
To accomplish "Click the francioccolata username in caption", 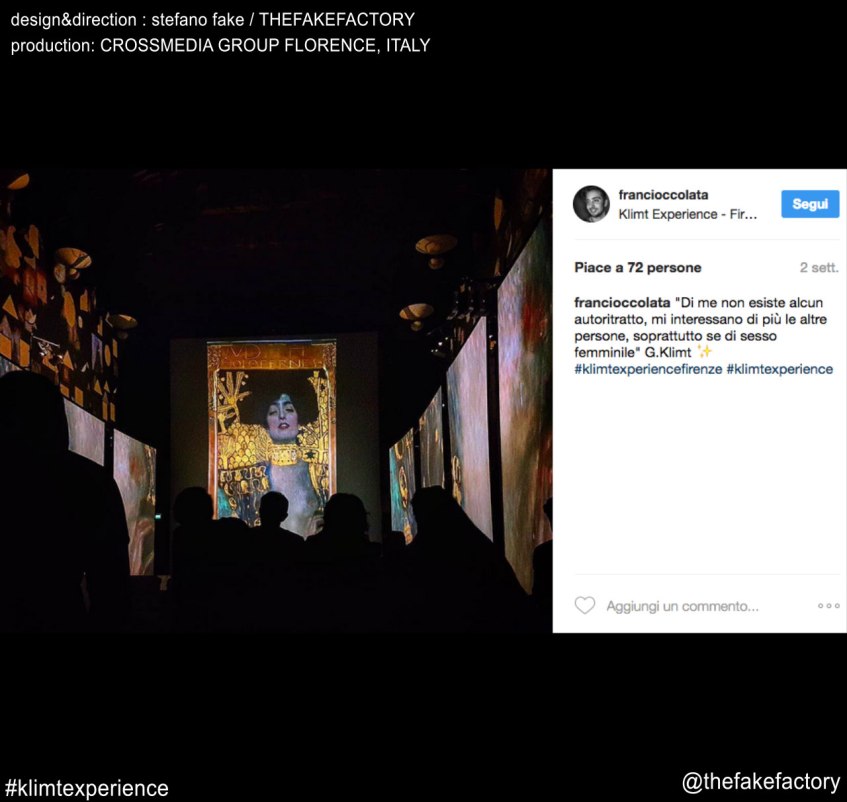I will point(622,302).
